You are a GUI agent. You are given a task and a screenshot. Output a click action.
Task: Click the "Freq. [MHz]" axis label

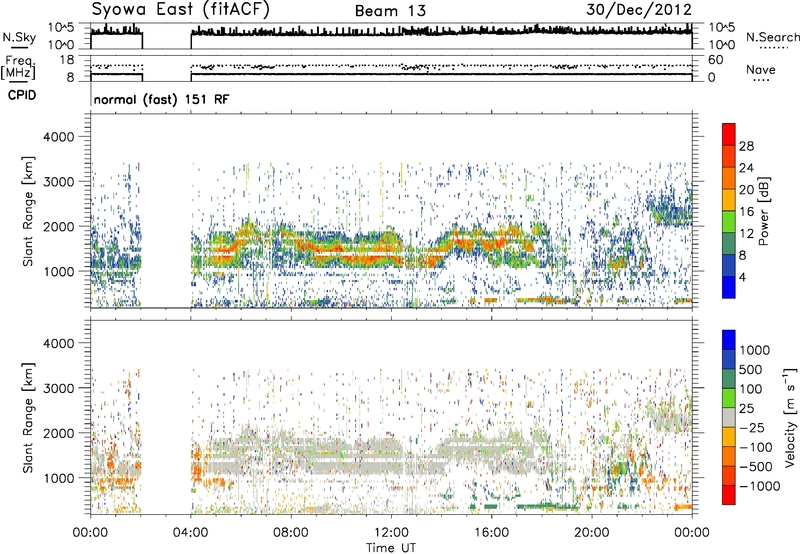18,68
